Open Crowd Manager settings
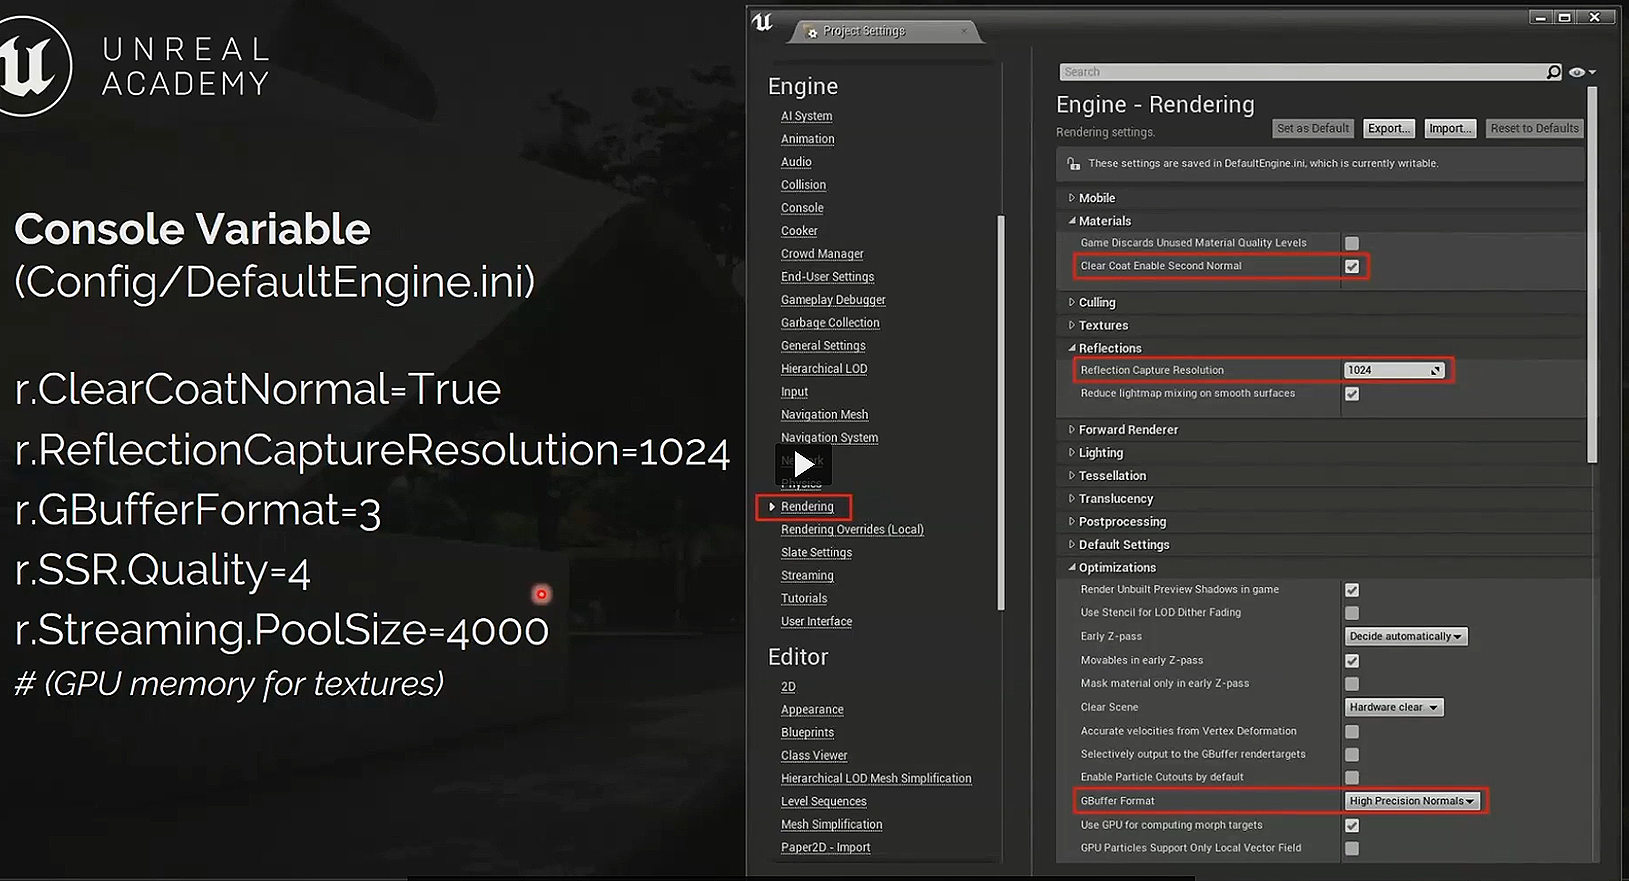Image resolution: width=1629 pixels, height=881 pixels. coord(822,254)
